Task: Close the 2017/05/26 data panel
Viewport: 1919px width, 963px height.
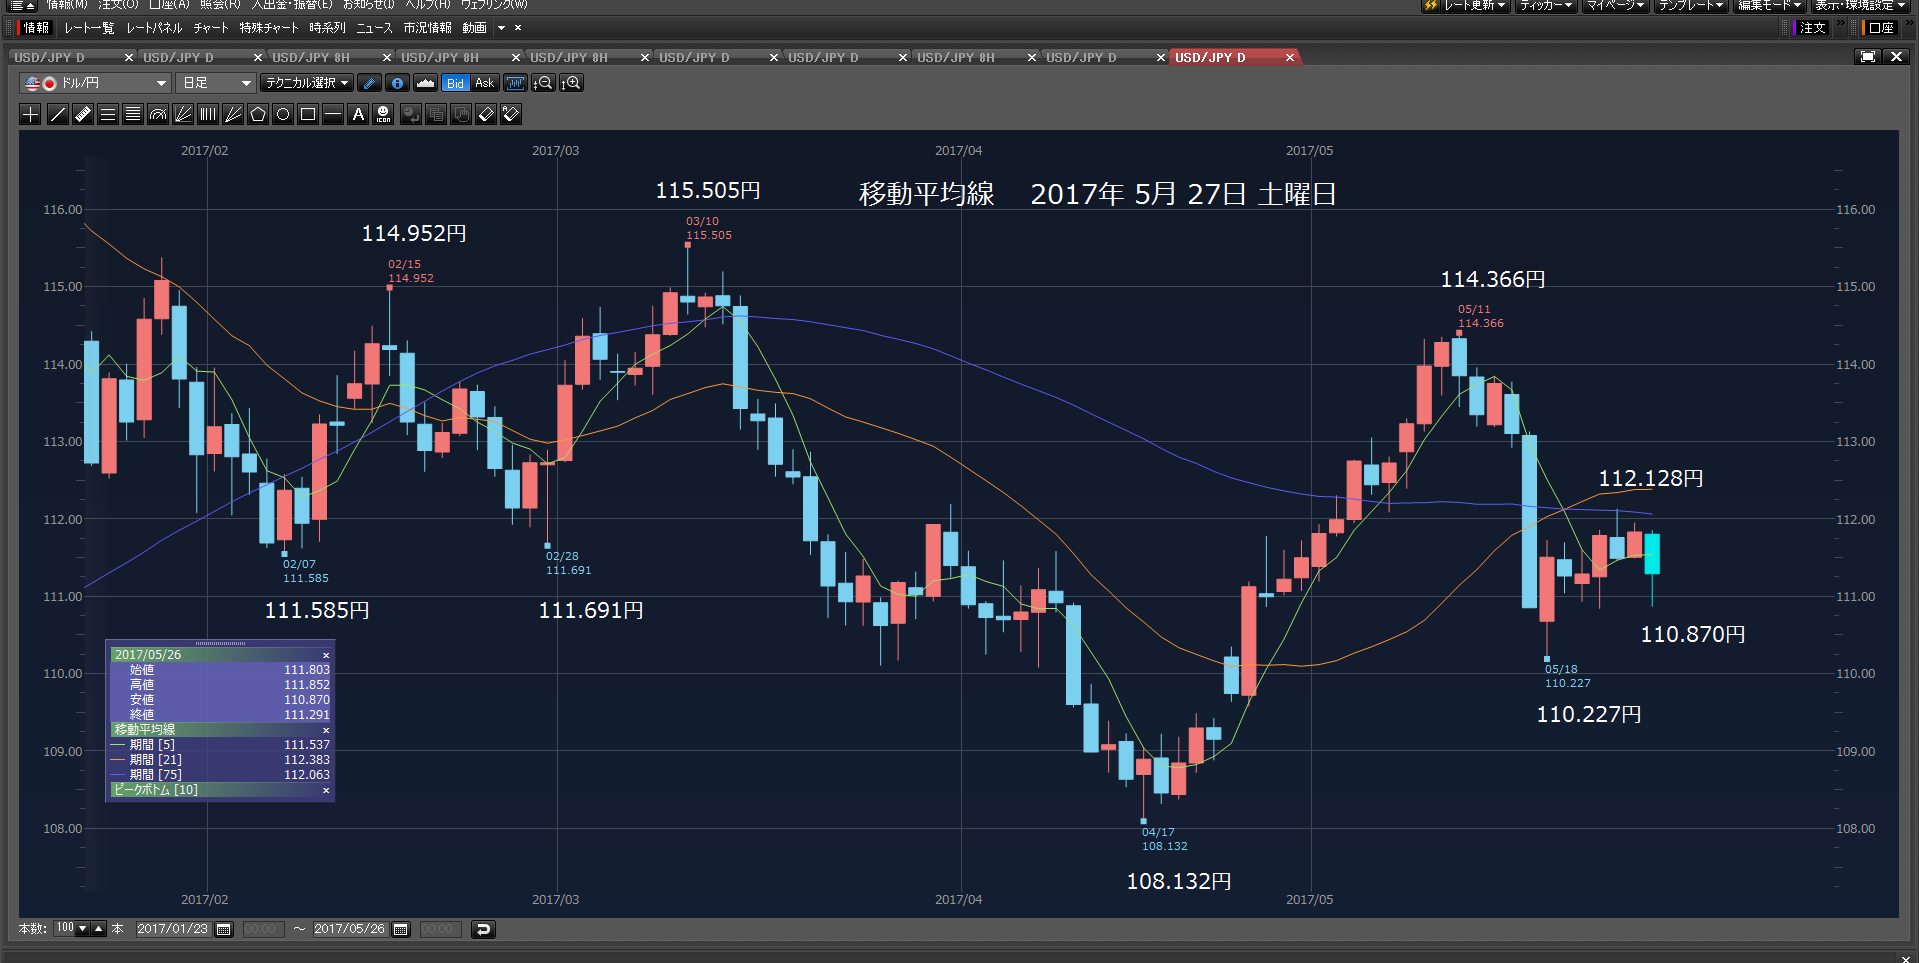Action: pyautogui.click(x=326, y=655)
